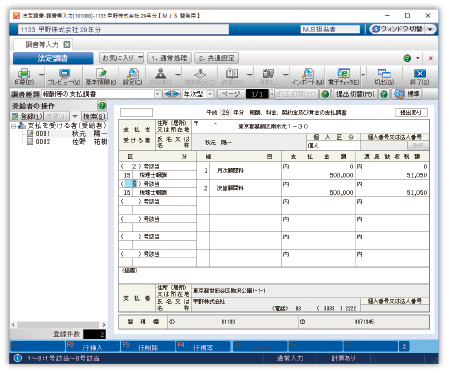The image size is (450, 373).
Task: Close the panel with the red x icon
Action: point(430,58)
